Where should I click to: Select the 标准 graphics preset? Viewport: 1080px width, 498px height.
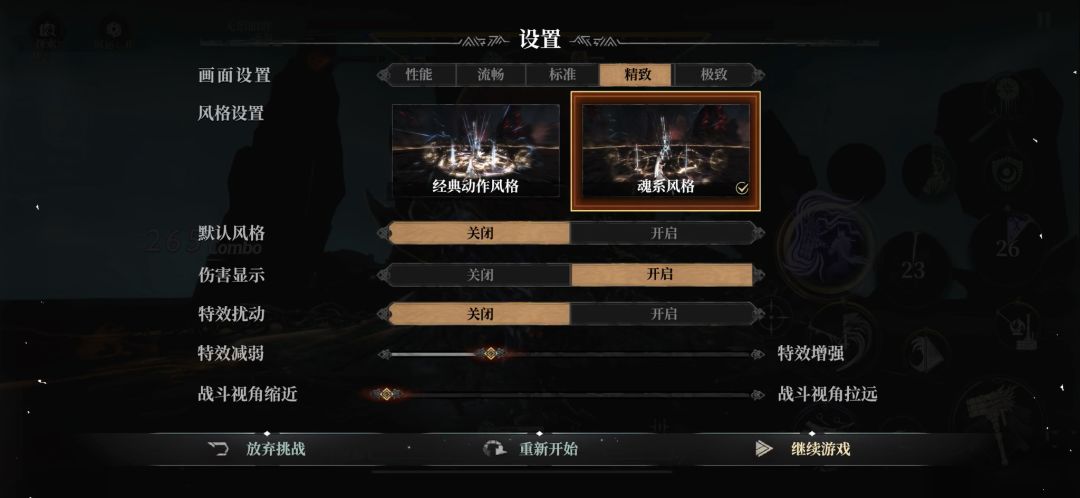pyautogui.click(x=563, y=74)
